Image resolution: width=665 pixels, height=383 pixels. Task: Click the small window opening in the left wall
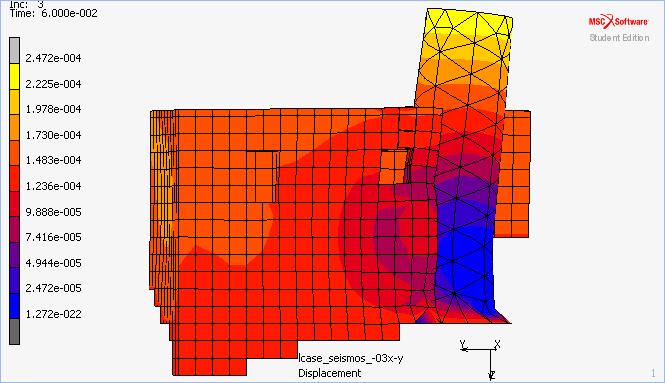262,176
